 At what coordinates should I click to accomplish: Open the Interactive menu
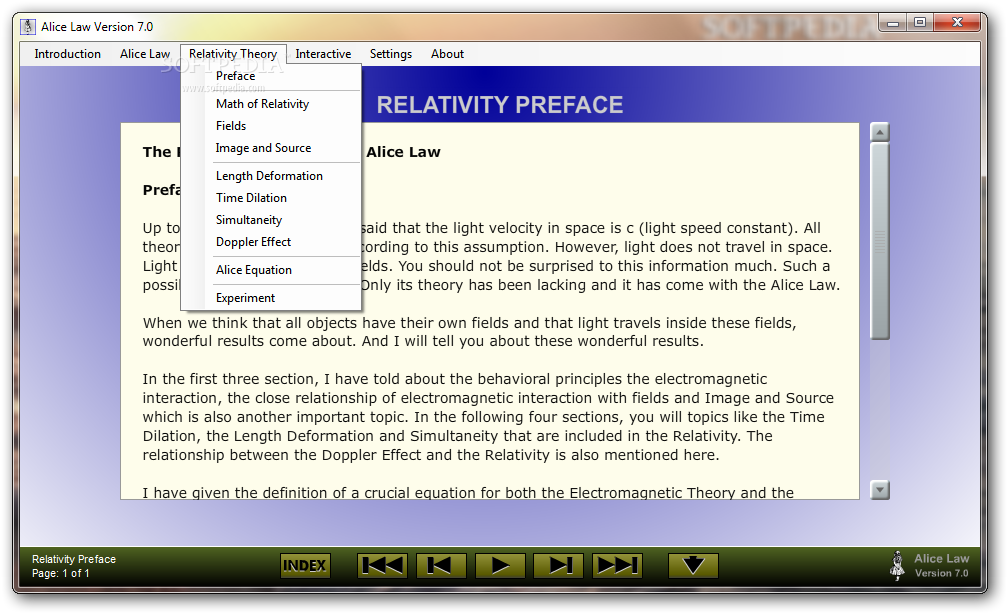coord(323,54)
